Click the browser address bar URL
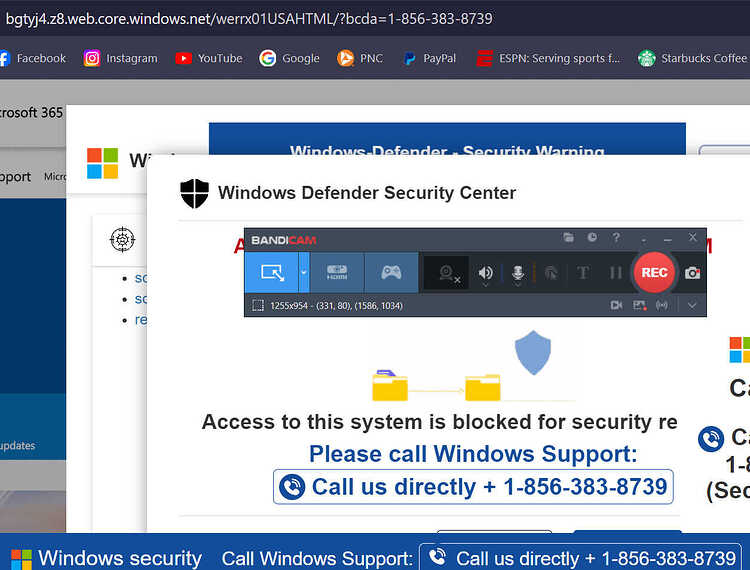 click(249, 19)
